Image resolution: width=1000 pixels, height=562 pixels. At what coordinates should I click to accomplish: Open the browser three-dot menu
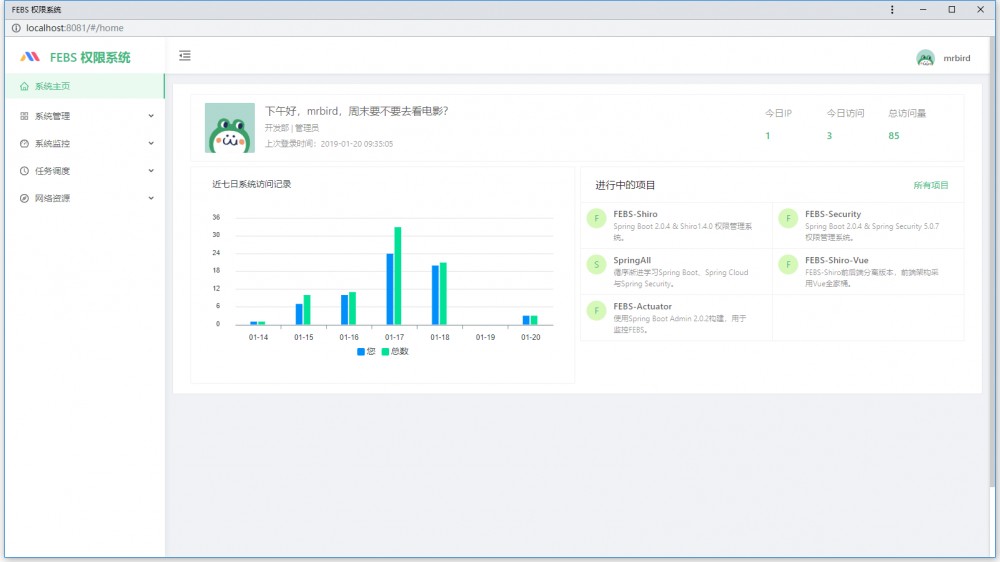coord(892,10)
